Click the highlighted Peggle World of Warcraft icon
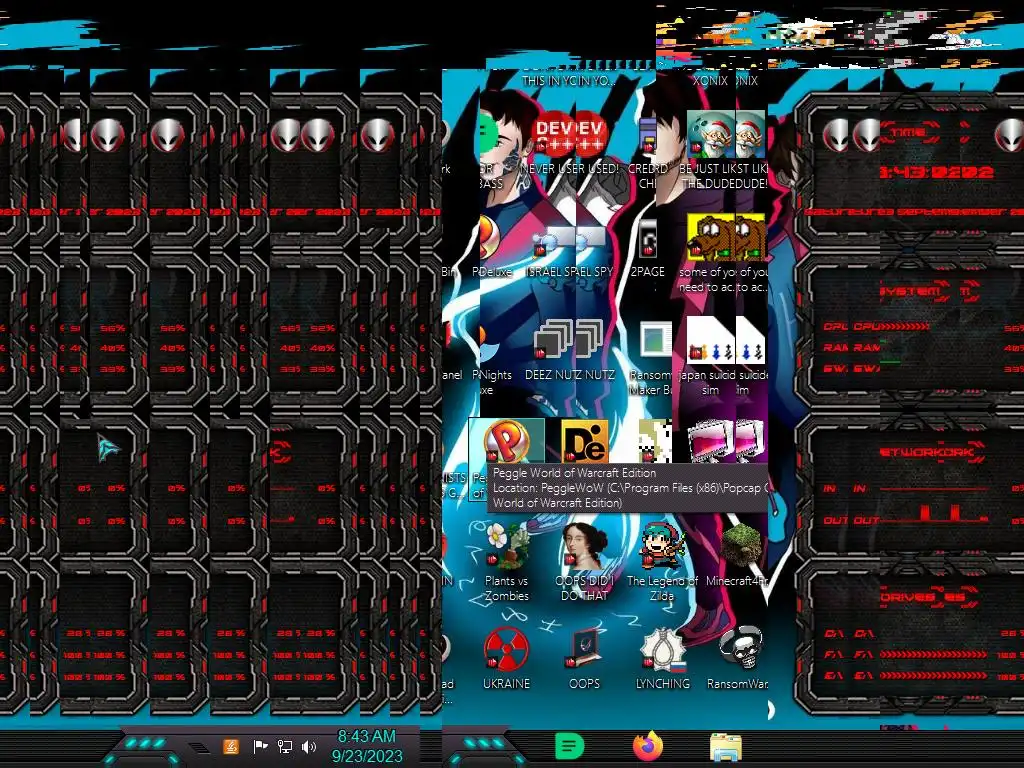 point(507,441)
